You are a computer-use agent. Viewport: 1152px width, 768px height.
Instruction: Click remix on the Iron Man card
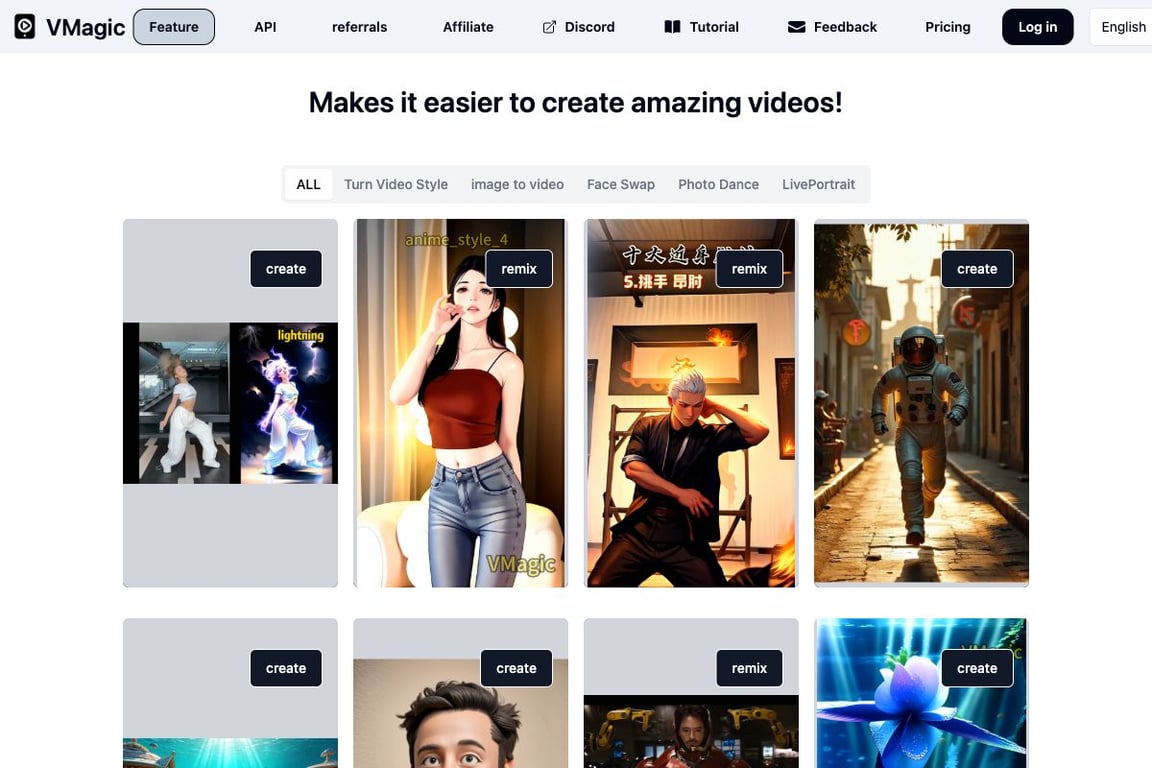pos(749,668)
